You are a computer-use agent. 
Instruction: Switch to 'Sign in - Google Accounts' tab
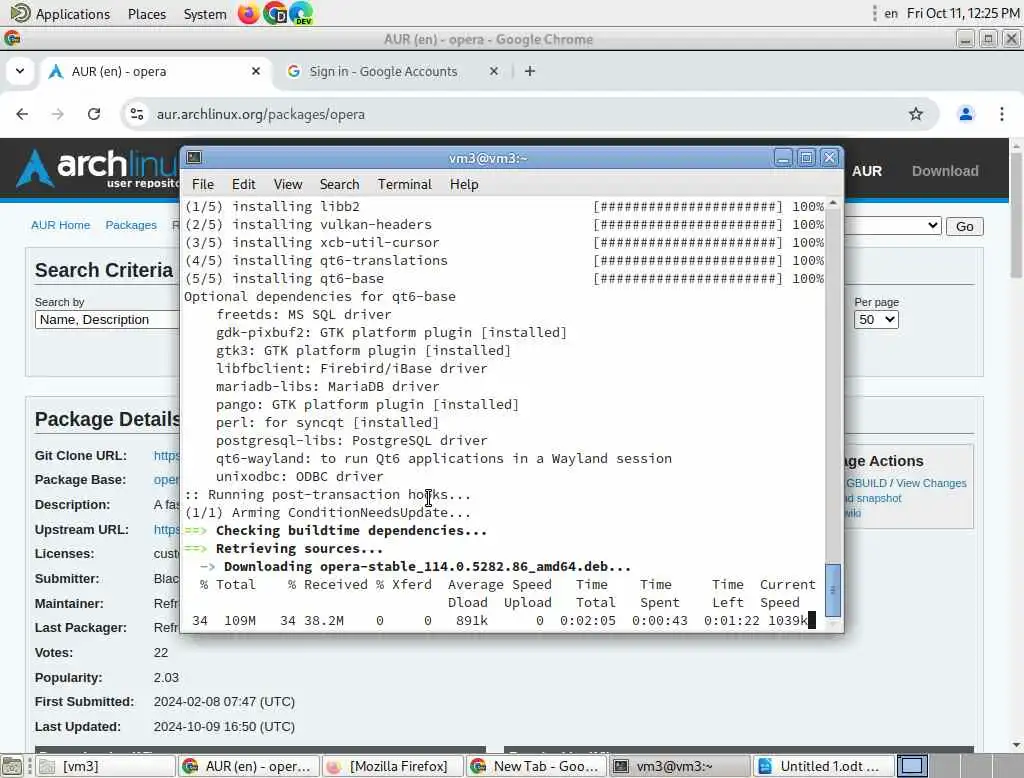[382, 71]
